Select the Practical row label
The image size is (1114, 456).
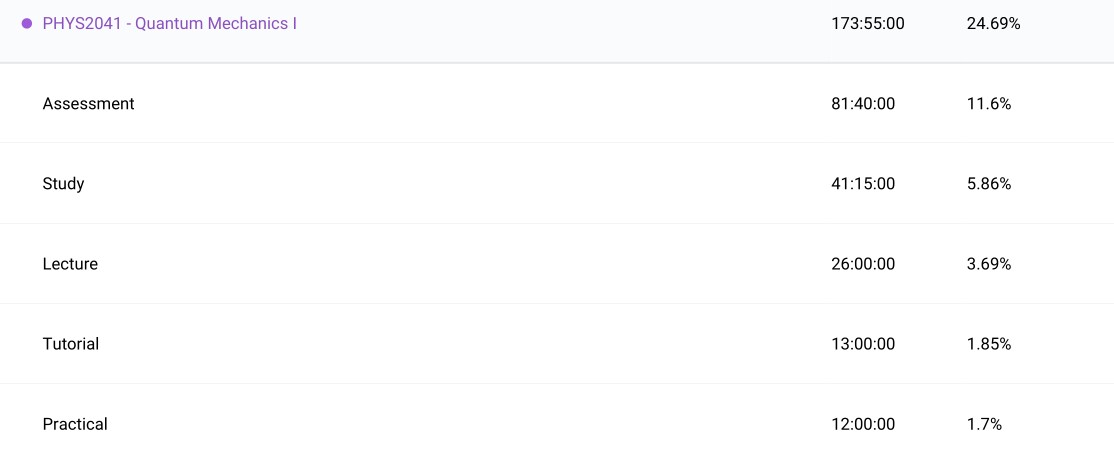75,424
